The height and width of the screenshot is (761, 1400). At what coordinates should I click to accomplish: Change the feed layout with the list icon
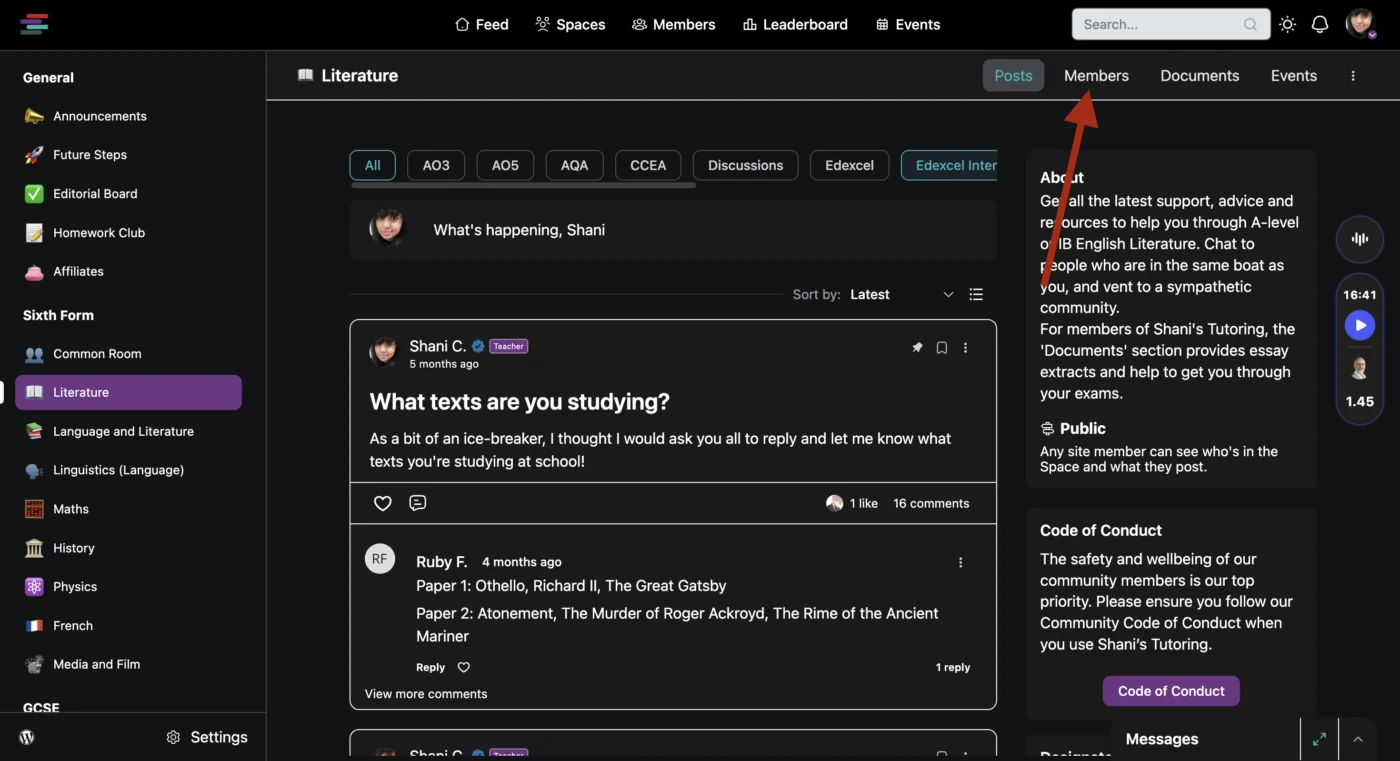(976, 295)
